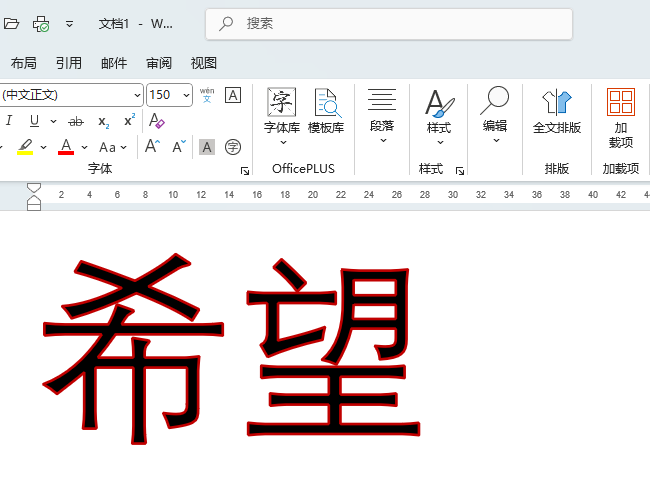Open the Change Case Aa menu
The height and width of the screenshot is (491, 650).
[x=112, y=147]
